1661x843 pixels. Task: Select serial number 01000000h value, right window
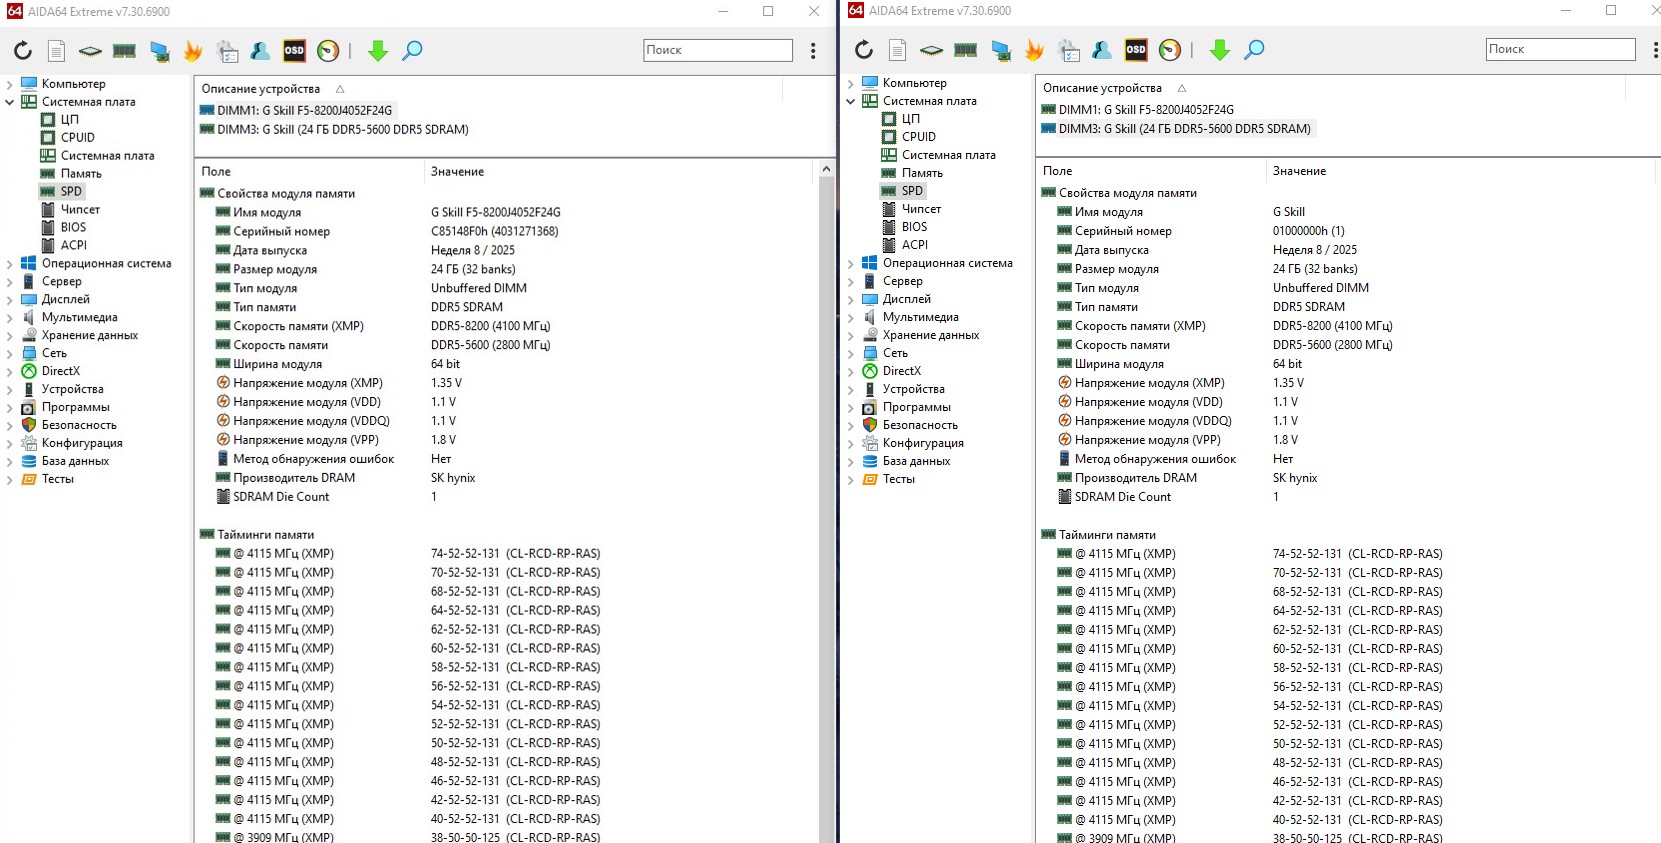point(1308,231)
